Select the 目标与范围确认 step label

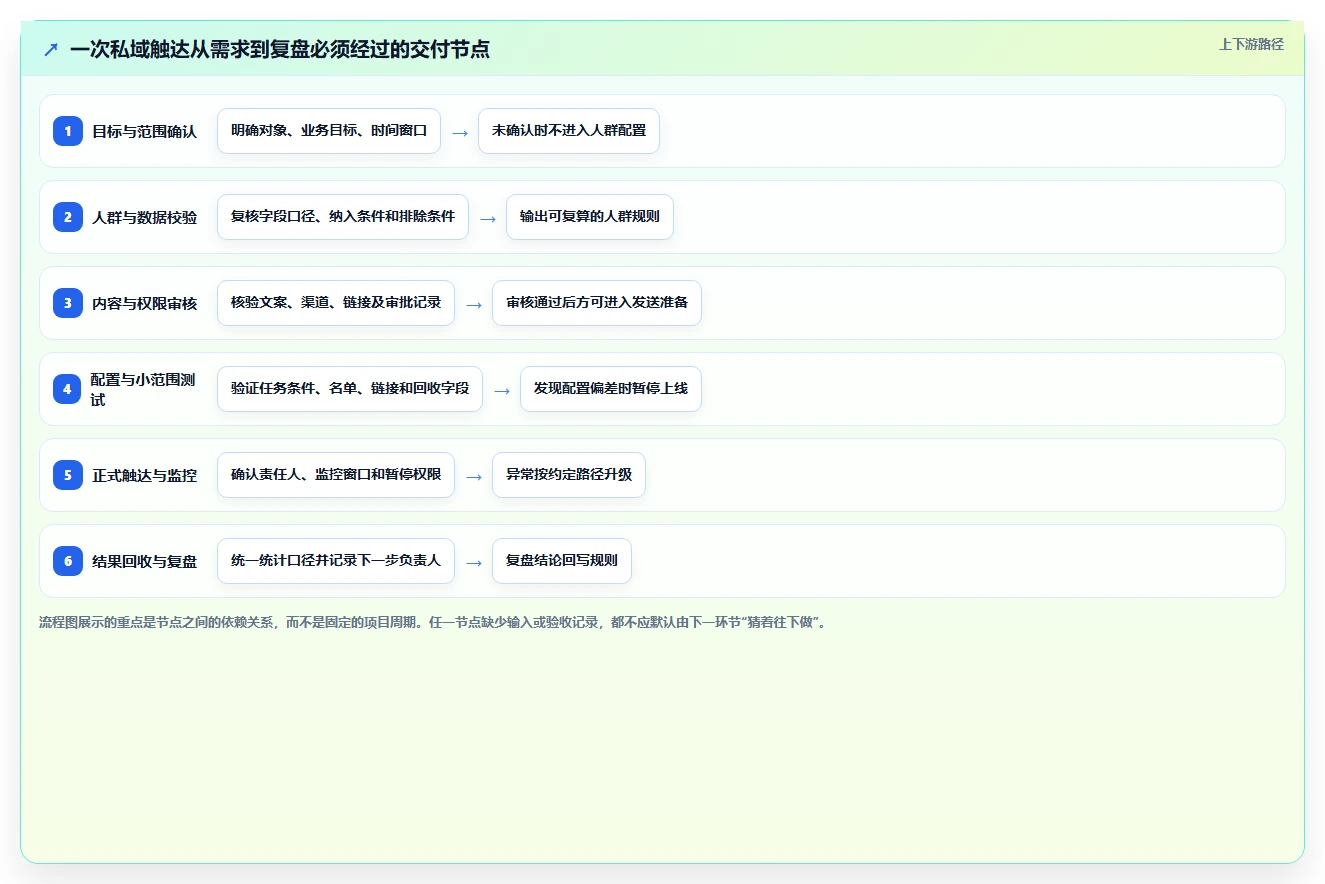pyautogui.click(x=145, y=131)
